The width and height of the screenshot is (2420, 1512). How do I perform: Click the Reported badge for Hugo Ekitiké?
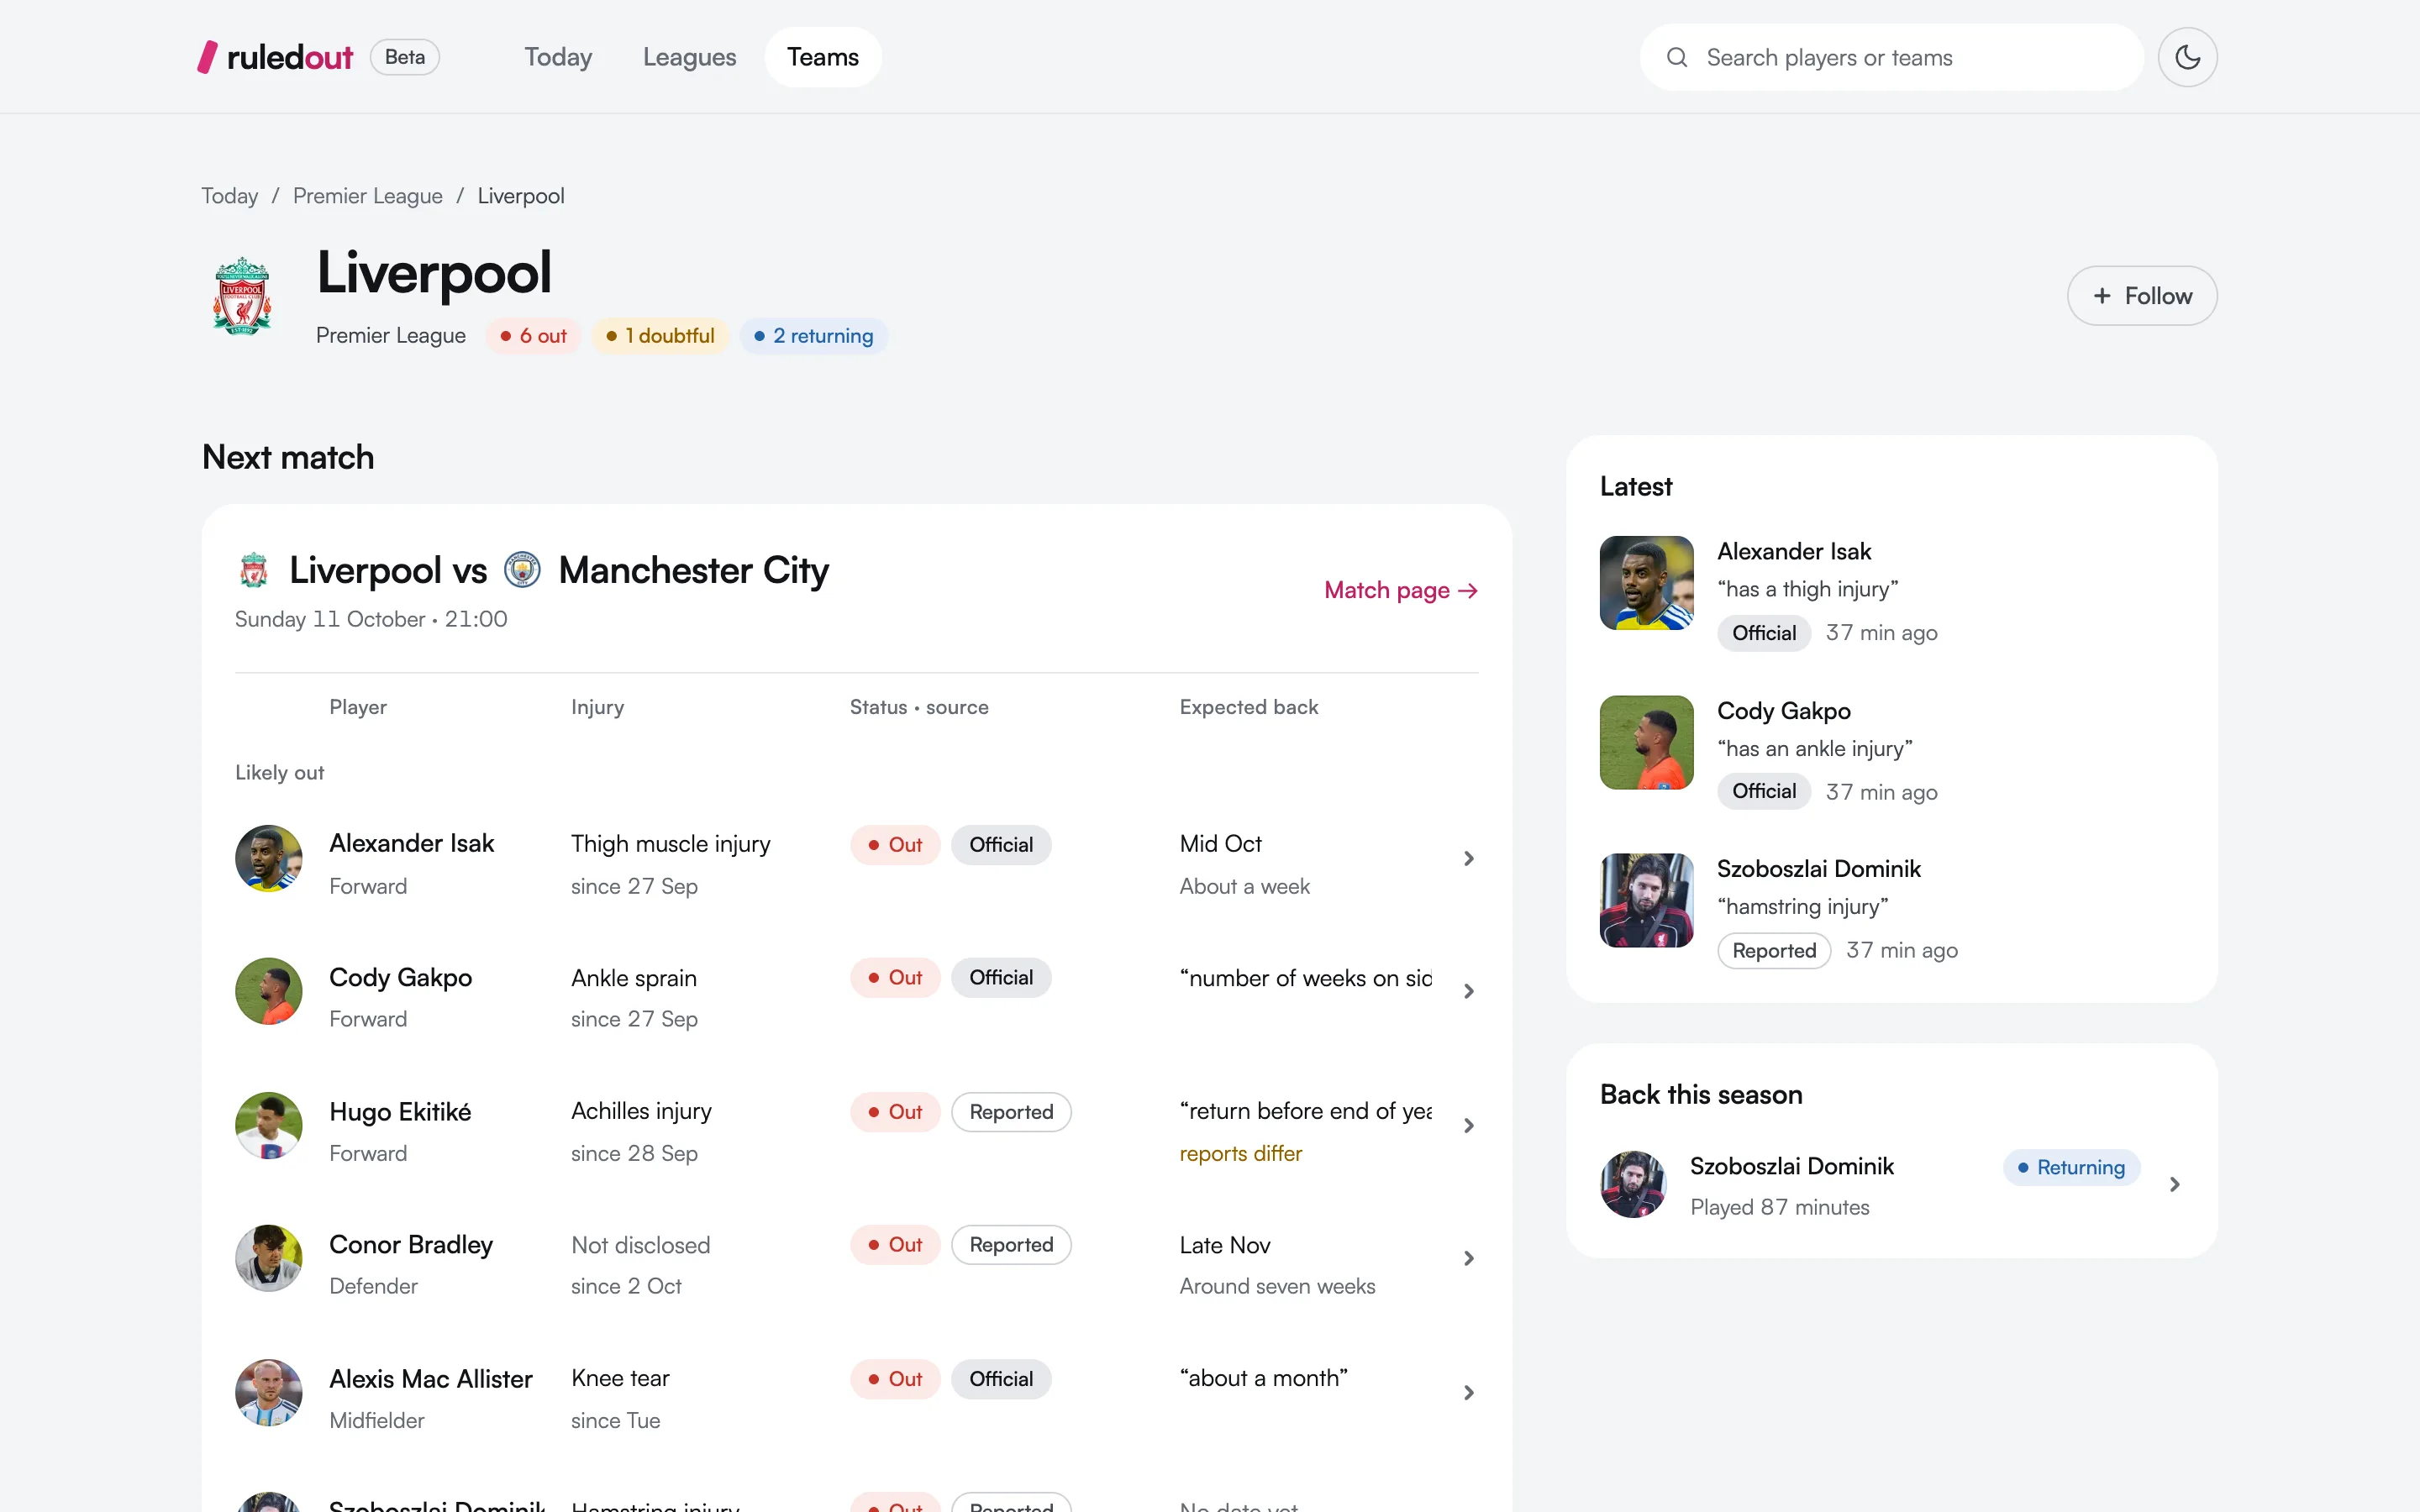[x=1011, y=1112]
